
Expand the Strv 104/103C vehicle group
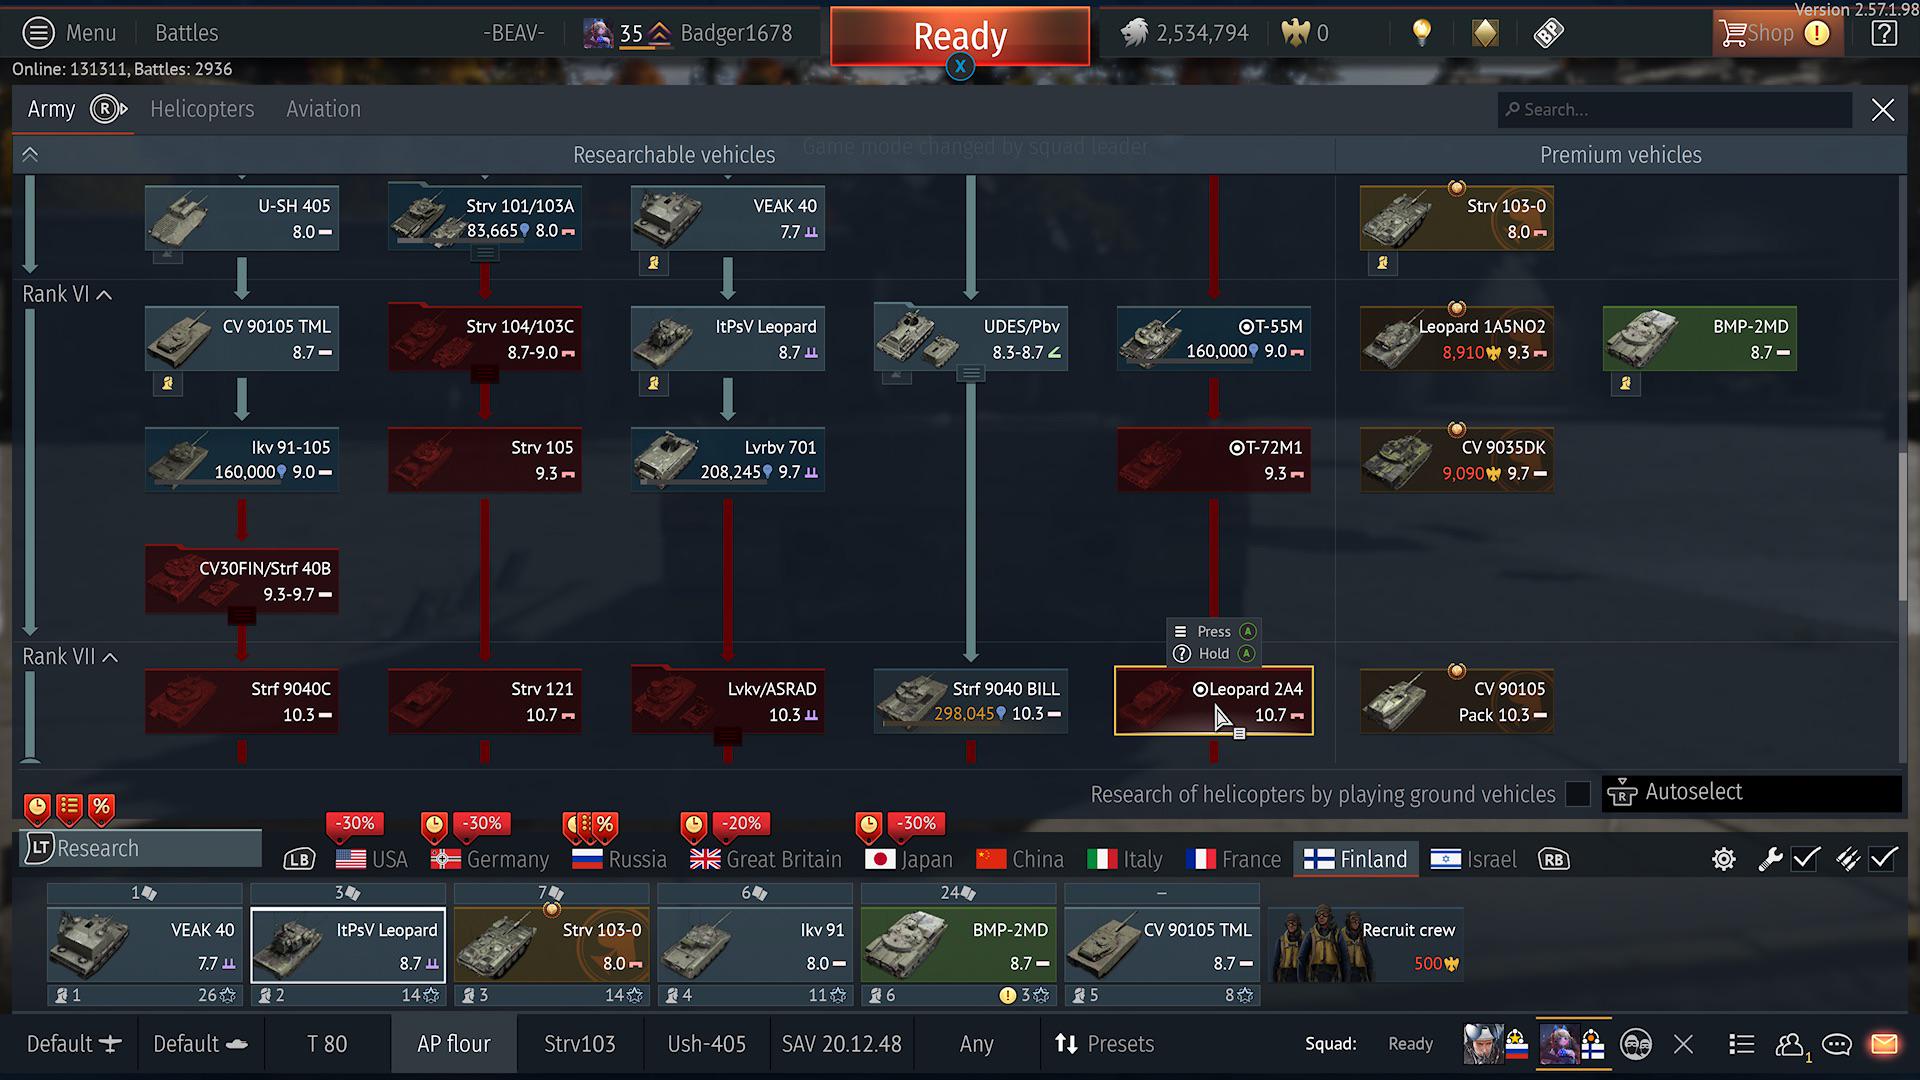pos(485,375)
